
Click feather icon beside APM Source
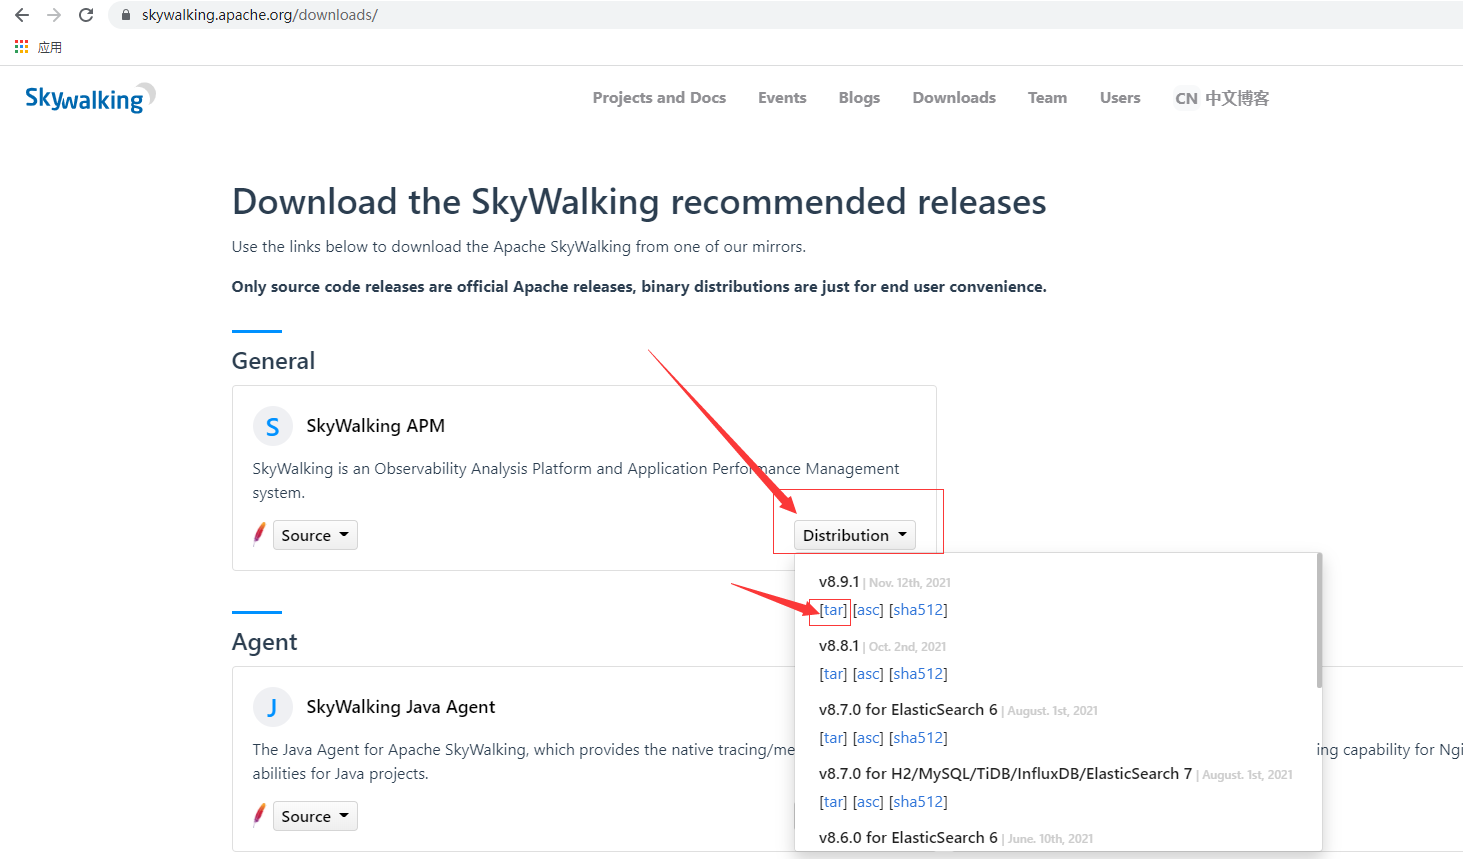pyautogui.click(x=260, y=534)
